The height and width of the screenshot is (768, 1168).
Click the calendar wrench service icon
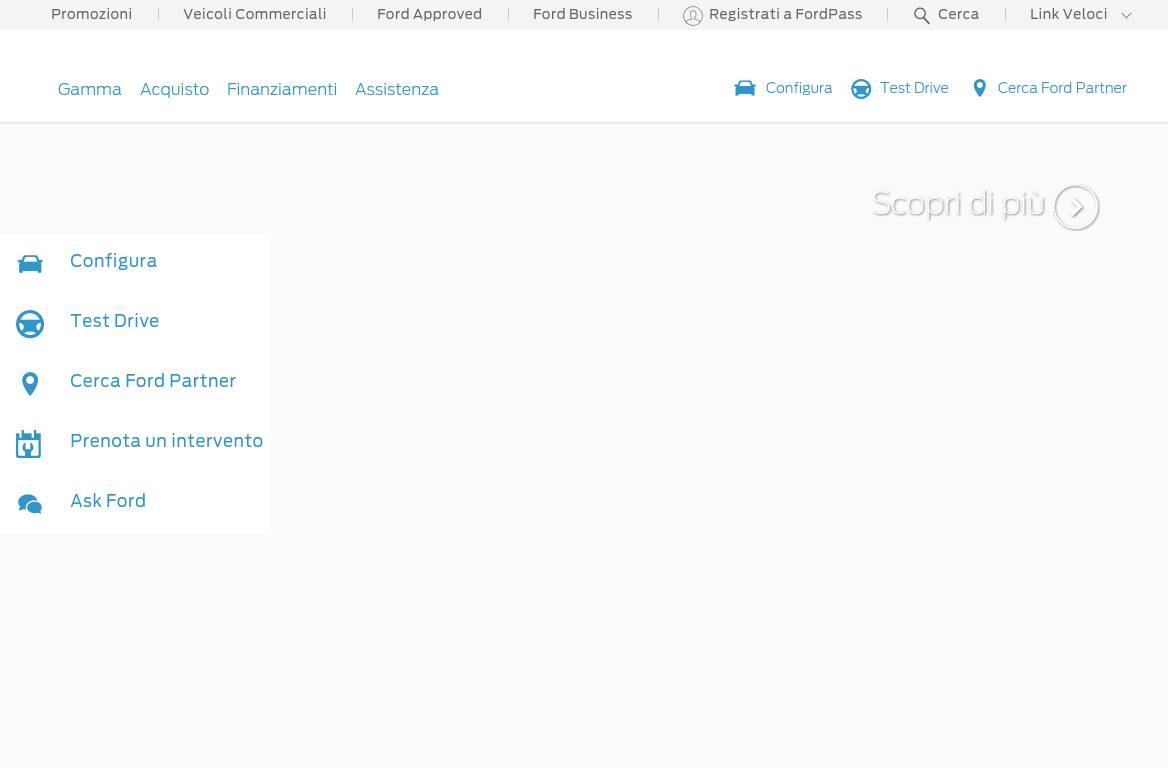pos(29,444)
